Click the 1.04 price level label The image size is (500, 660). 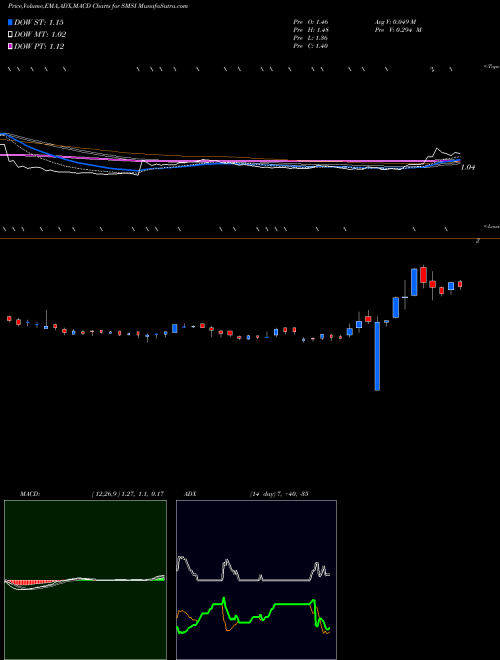click(468, 168)
